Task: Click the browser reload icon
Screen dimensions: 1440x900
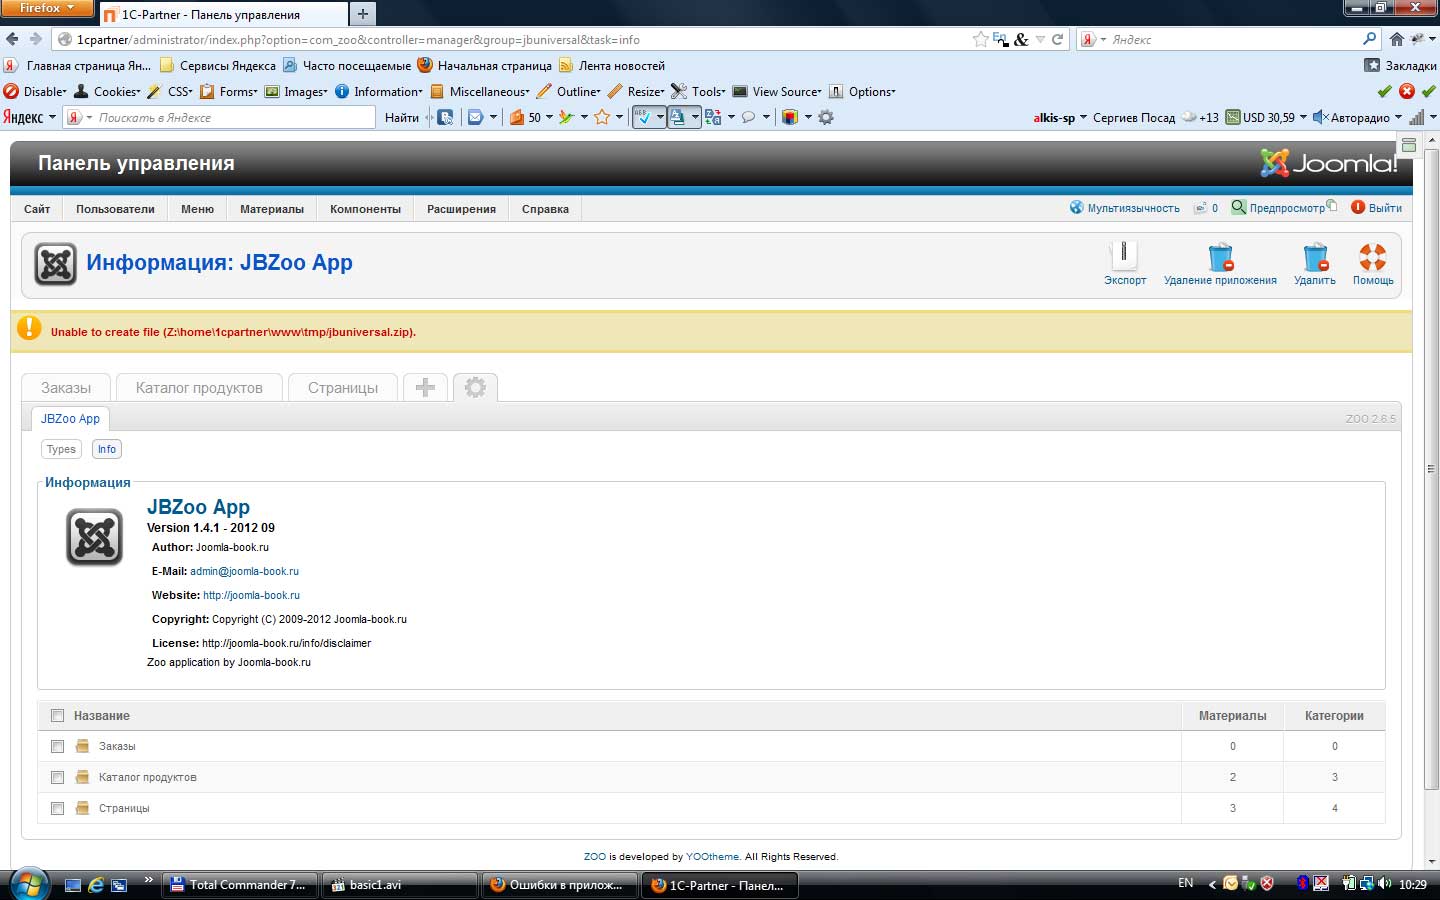Action: pos(1057,40)
